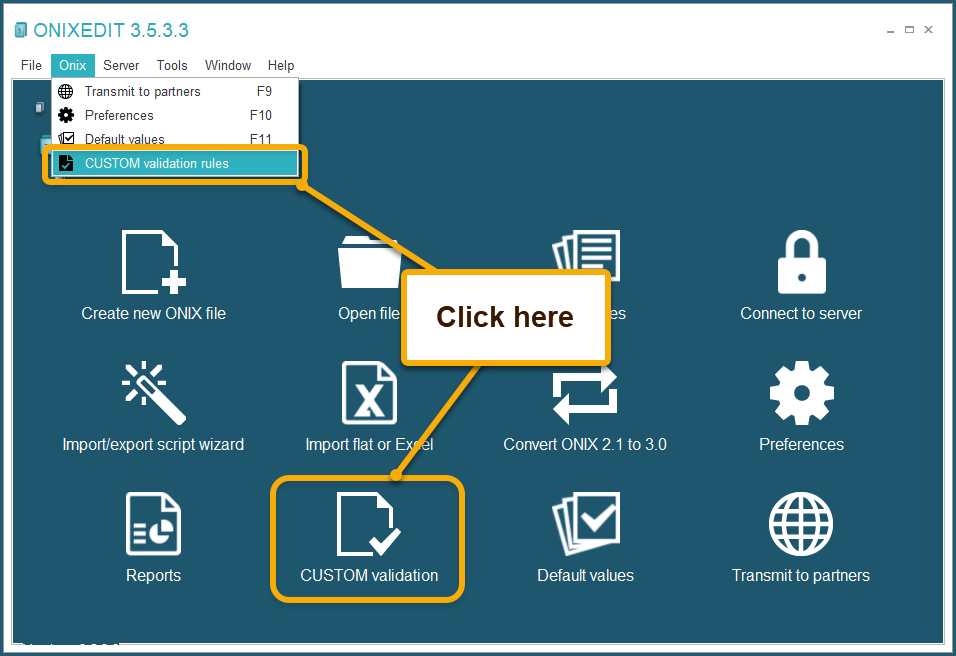Start Convert ONIX 2.1 to 3.0 icon
956x656 pixels.
(585, 395)
